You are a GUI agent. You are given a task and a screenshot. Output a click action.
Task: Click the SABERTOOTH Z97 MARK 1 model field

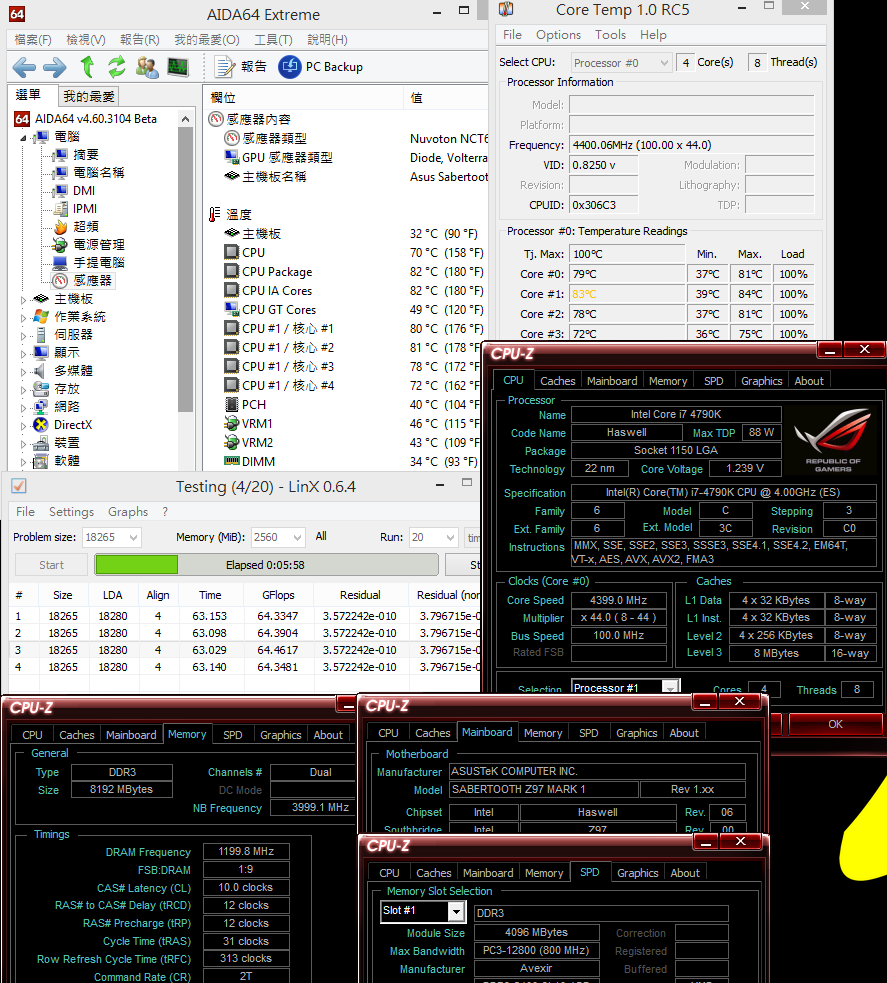click(x=543, y=789)
